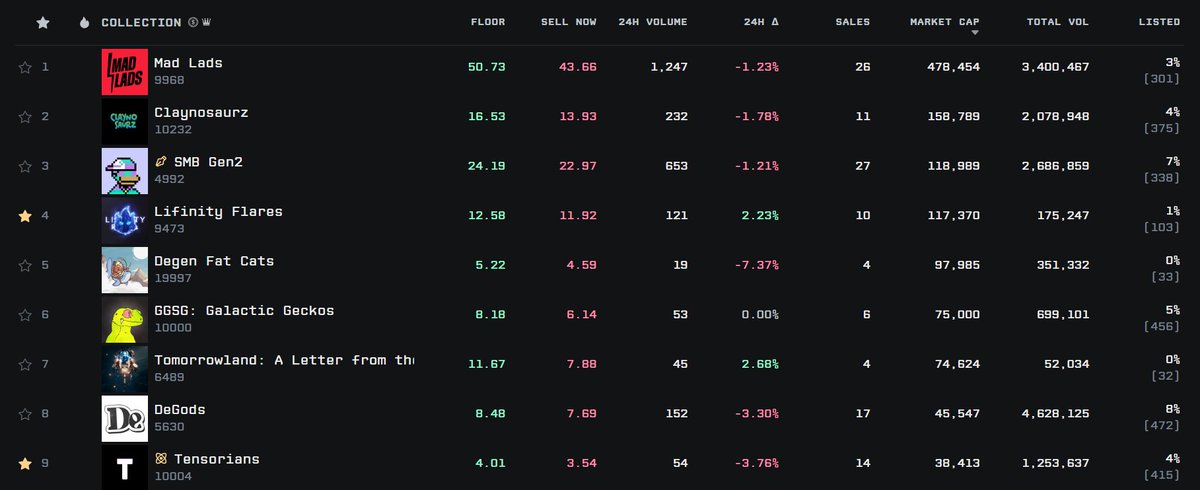1200x490 pixels.
Task: Sort by the SELL NOW column header
Action: click(x=569, y=22)
